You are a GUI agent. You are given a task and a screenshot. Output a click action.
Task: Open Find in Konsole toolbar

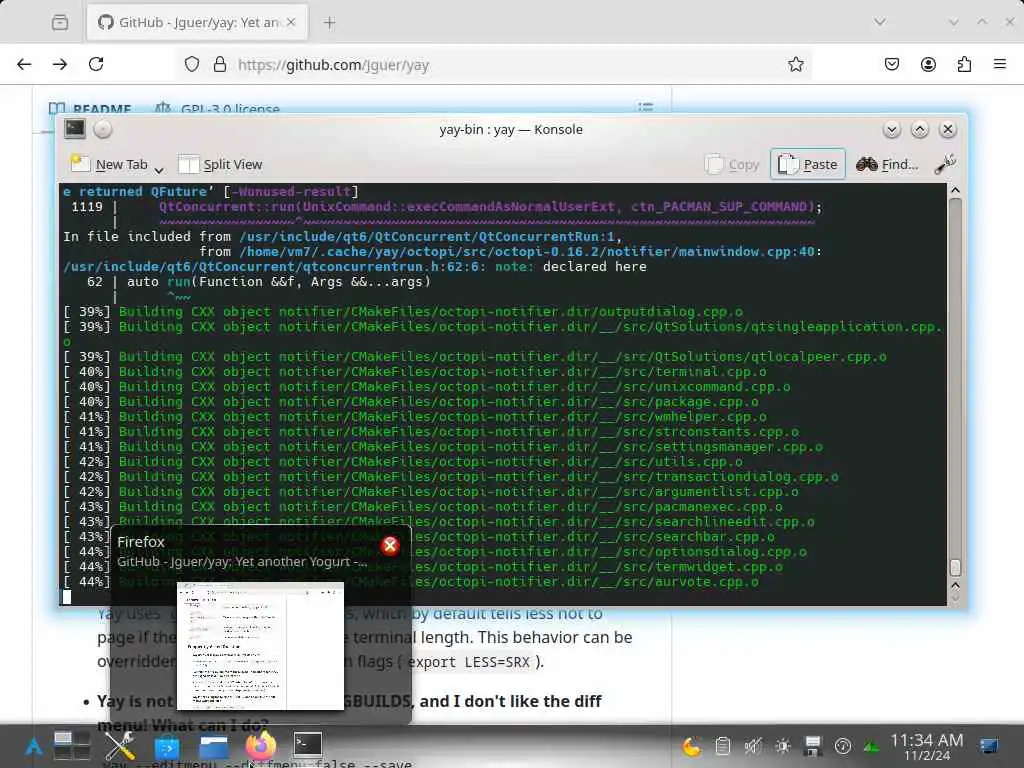(x=886, y=165)
